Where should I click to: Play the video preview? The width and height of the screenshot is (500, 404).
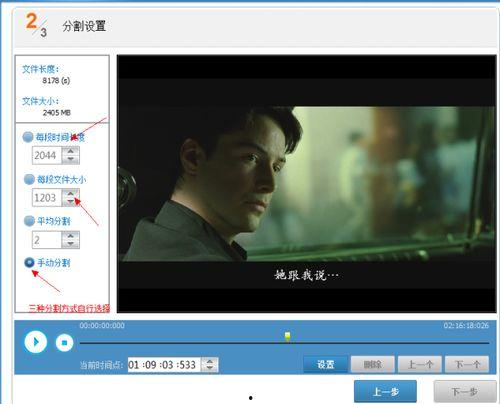35,342
